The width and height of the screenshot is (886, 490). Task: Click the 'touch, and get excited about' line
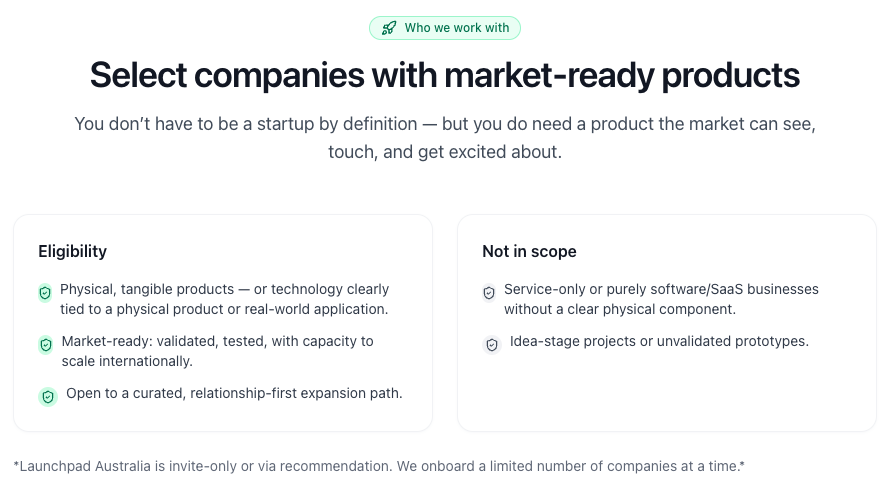point(445,153)
